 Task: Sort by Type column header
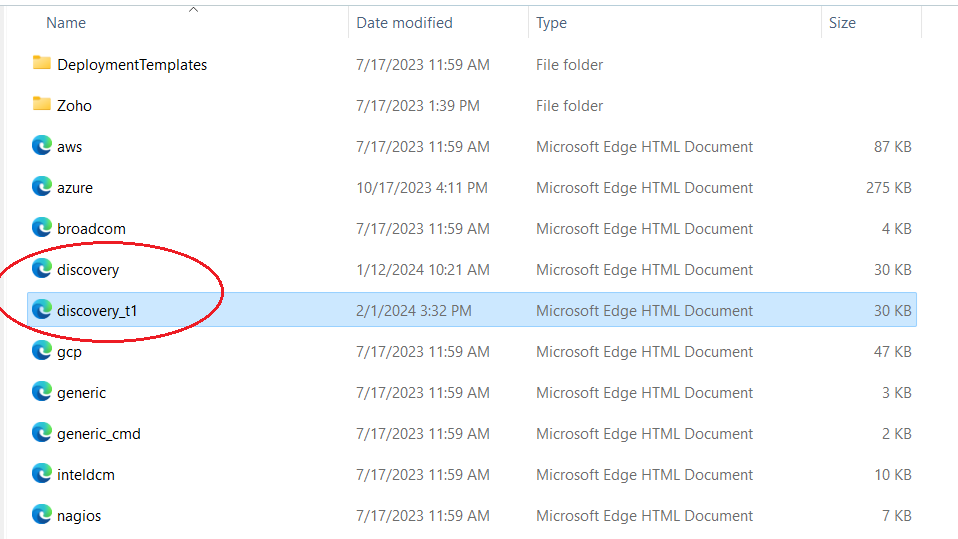[551, 23]
